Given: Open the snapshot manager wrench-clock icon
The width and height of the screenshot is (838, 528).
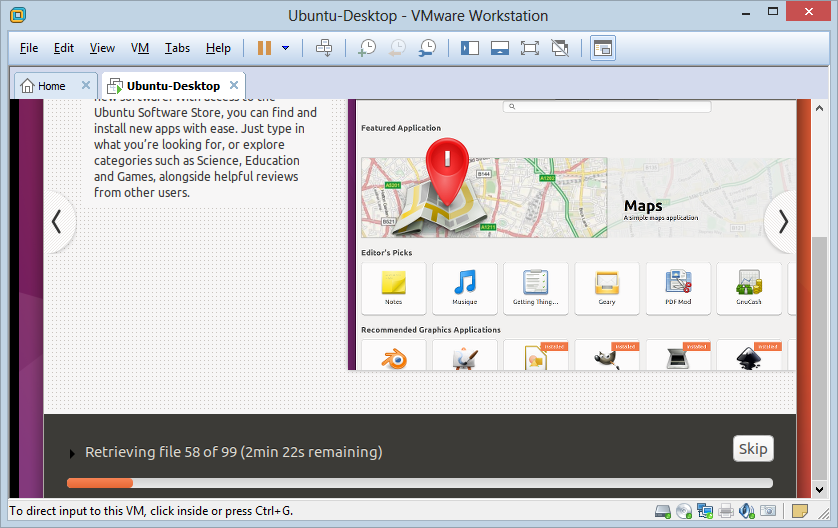Looking at the screenshot, I should coord(428,48).
